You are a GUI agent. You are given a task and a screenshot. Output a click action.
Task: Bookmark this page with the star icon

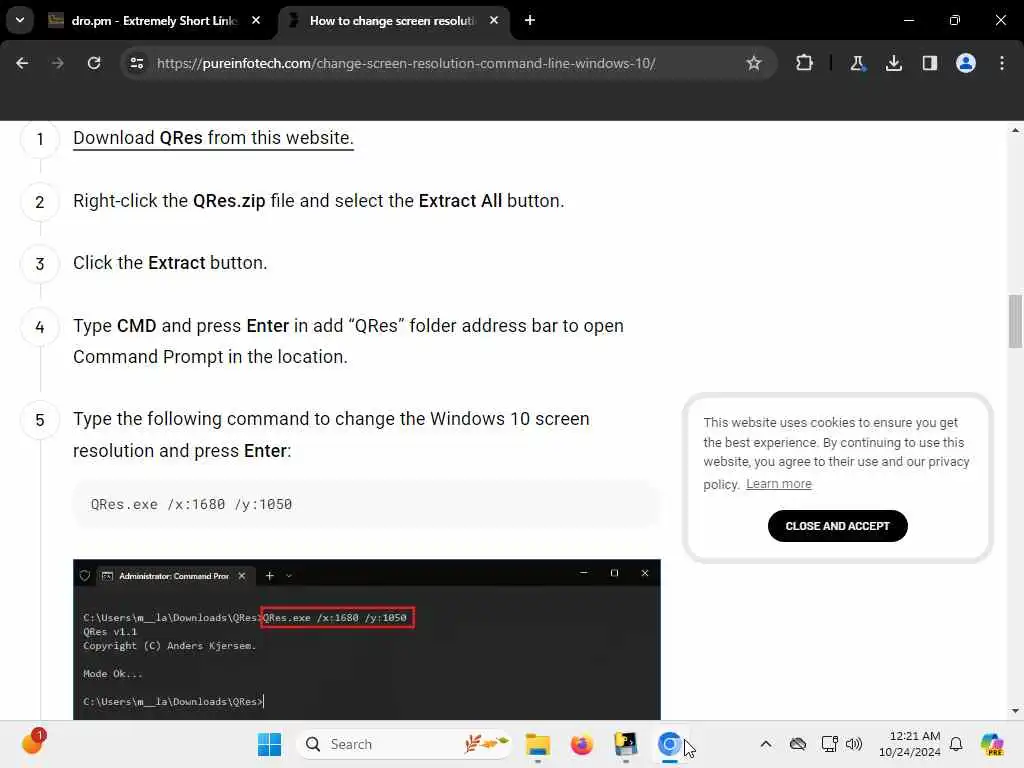click(754, 63)
